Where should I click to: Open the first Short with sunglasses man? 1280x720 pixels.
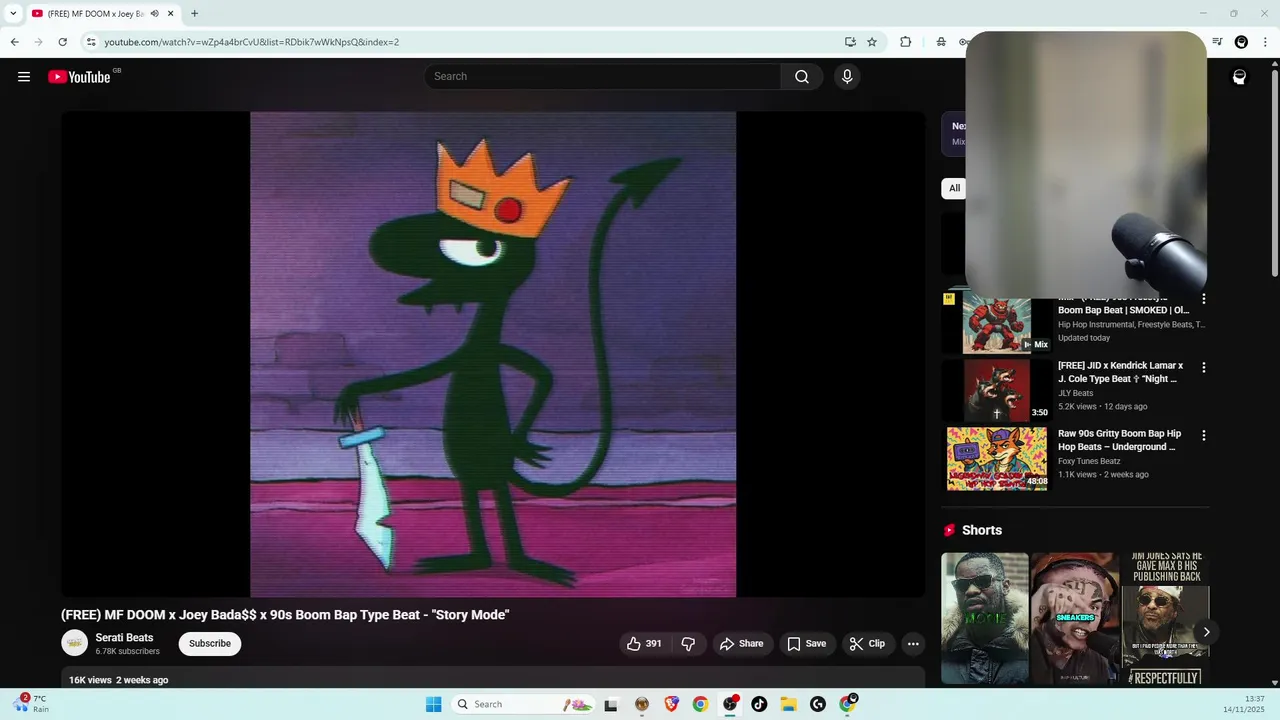tap(984, 618)
